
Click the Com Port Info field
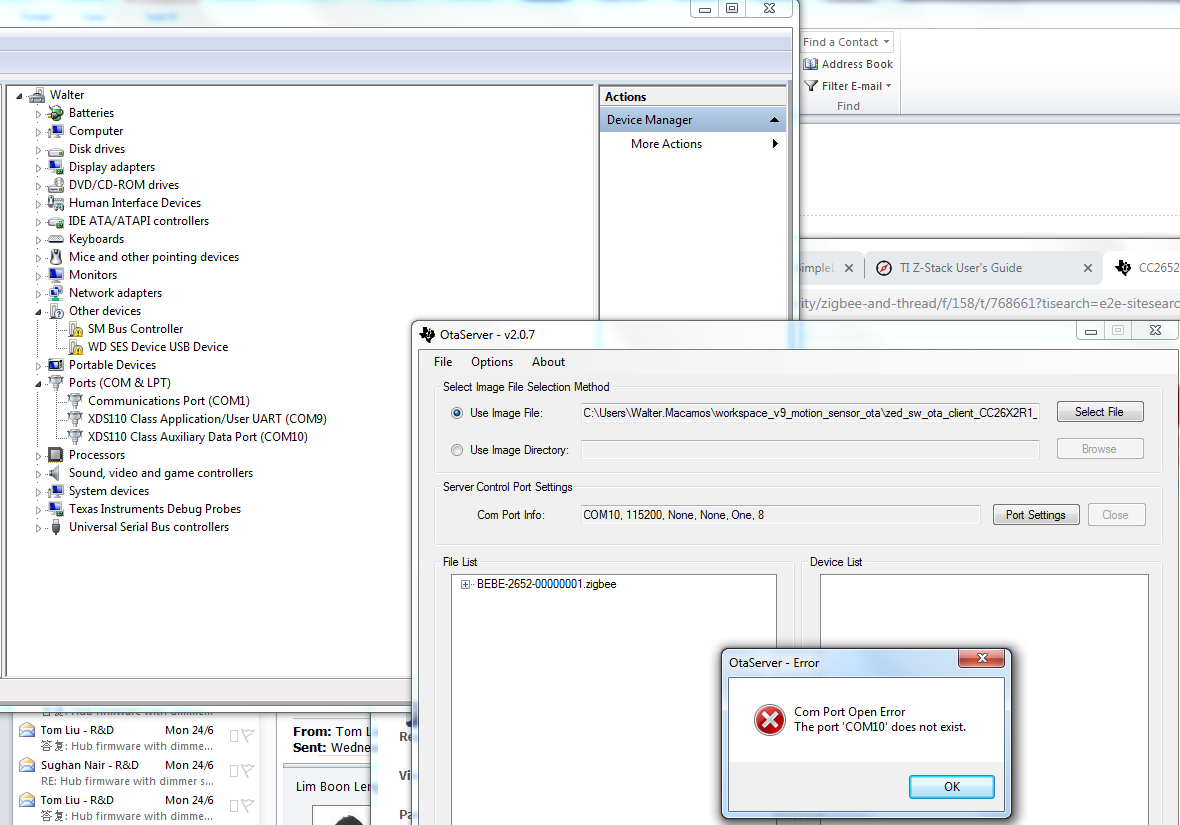coord(780,515)
